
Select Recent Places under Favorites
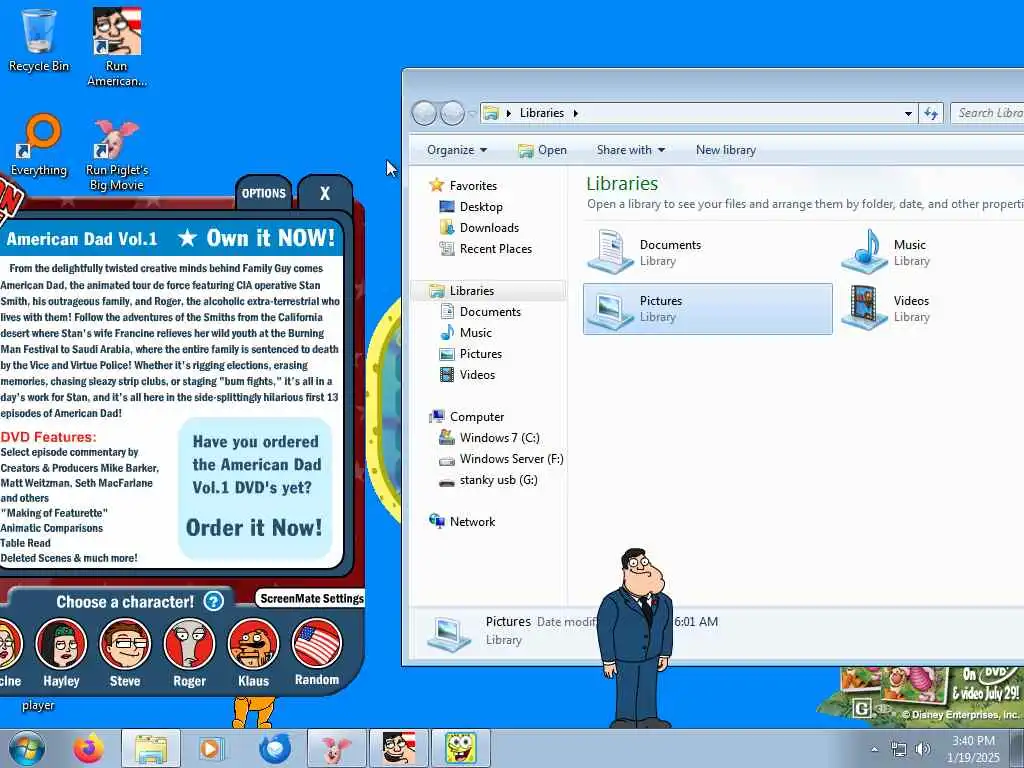click(495, 248)
